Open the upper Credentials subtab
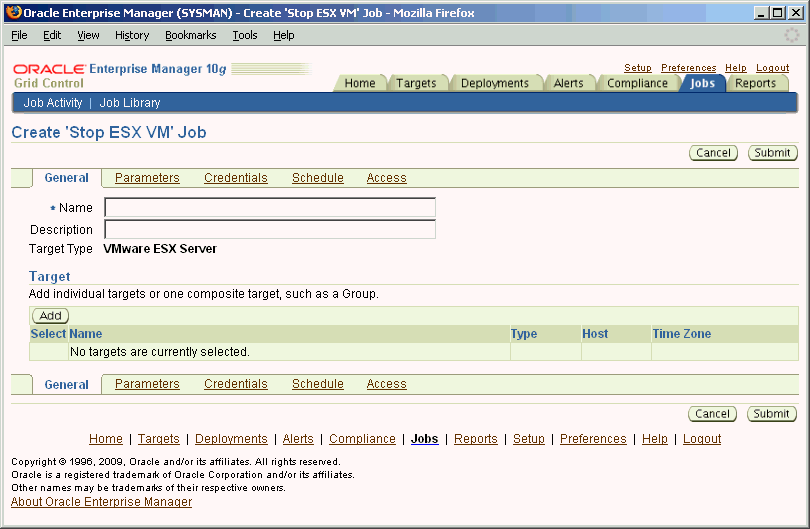The height and width of the screenshot is (529, 810). 236,178
